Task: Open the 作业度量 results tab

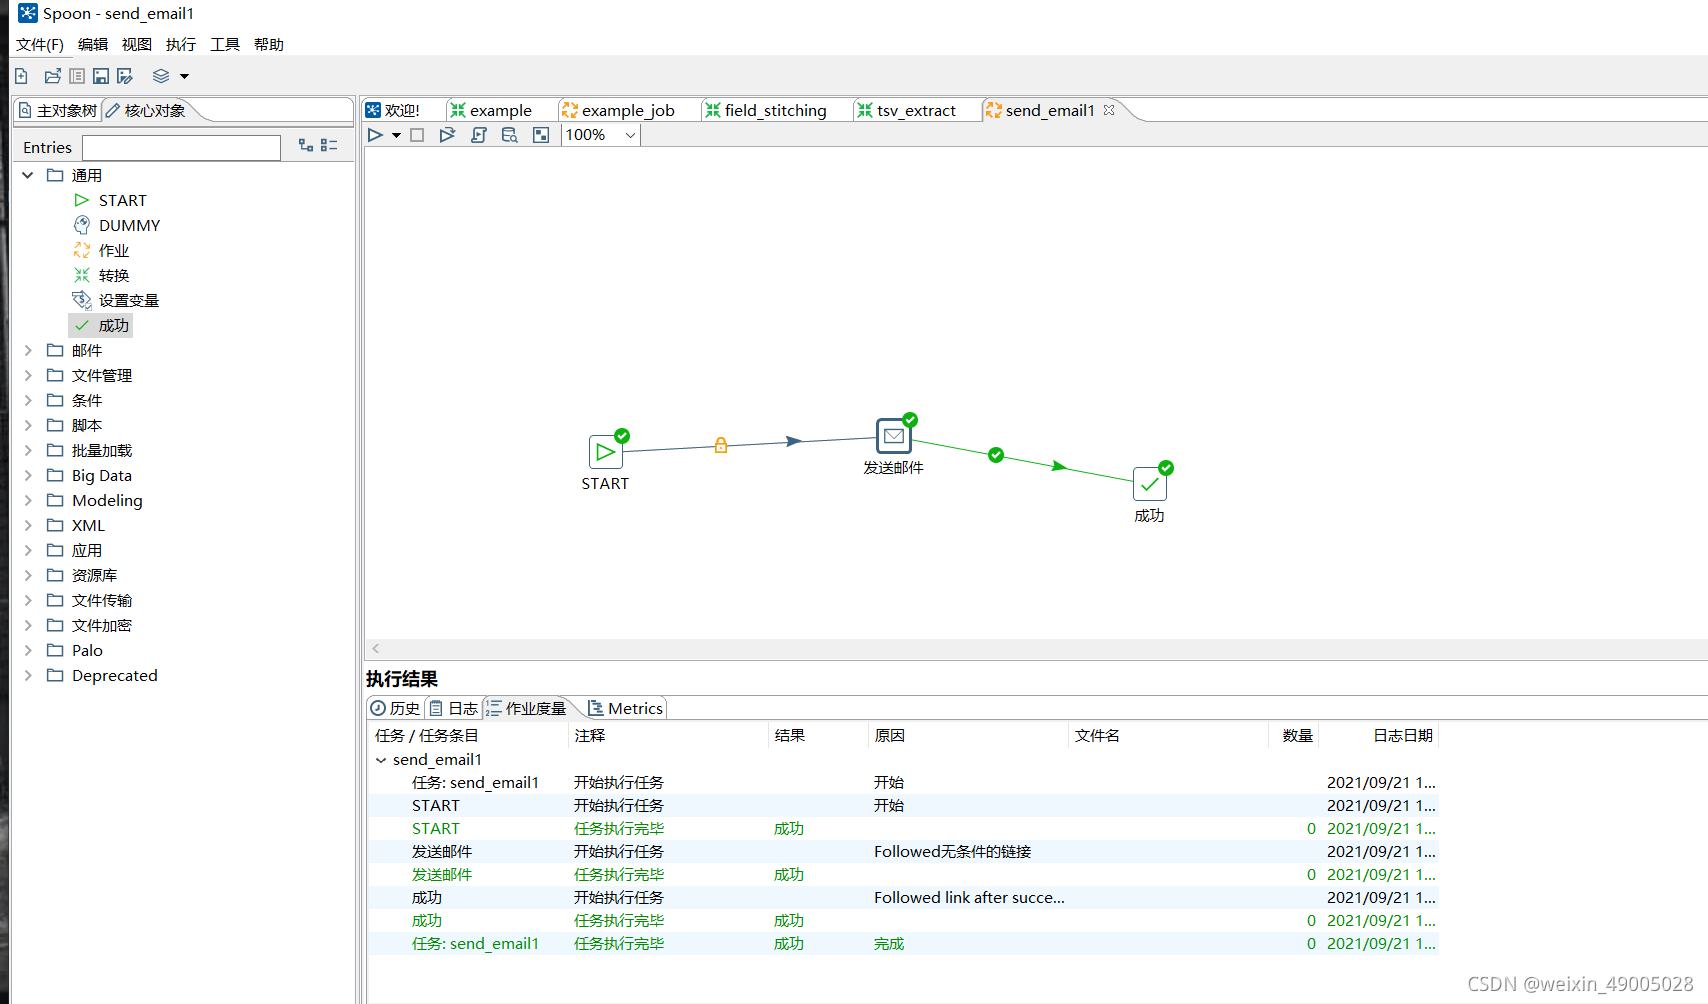Action: [x=527, y=708]
